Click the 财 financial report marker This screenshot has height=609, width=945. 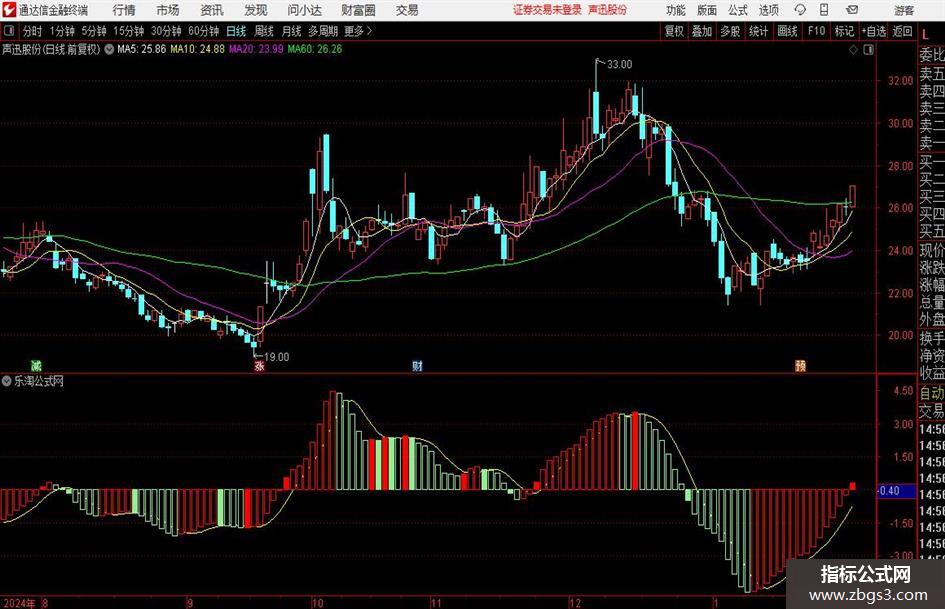[x=417, y=366]
